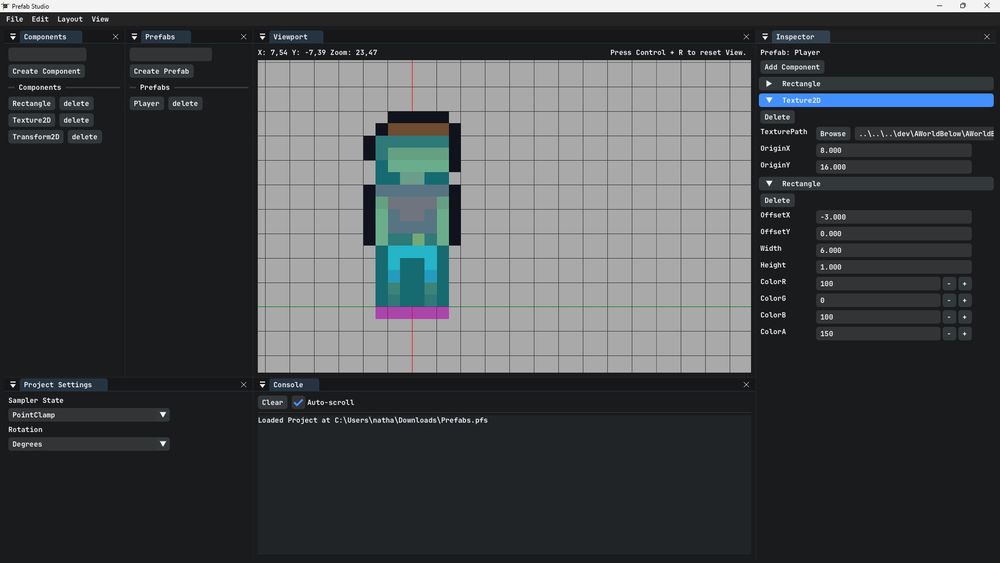Click the Prefabs name input field
1000x563 pixels.
coord(171,54)
